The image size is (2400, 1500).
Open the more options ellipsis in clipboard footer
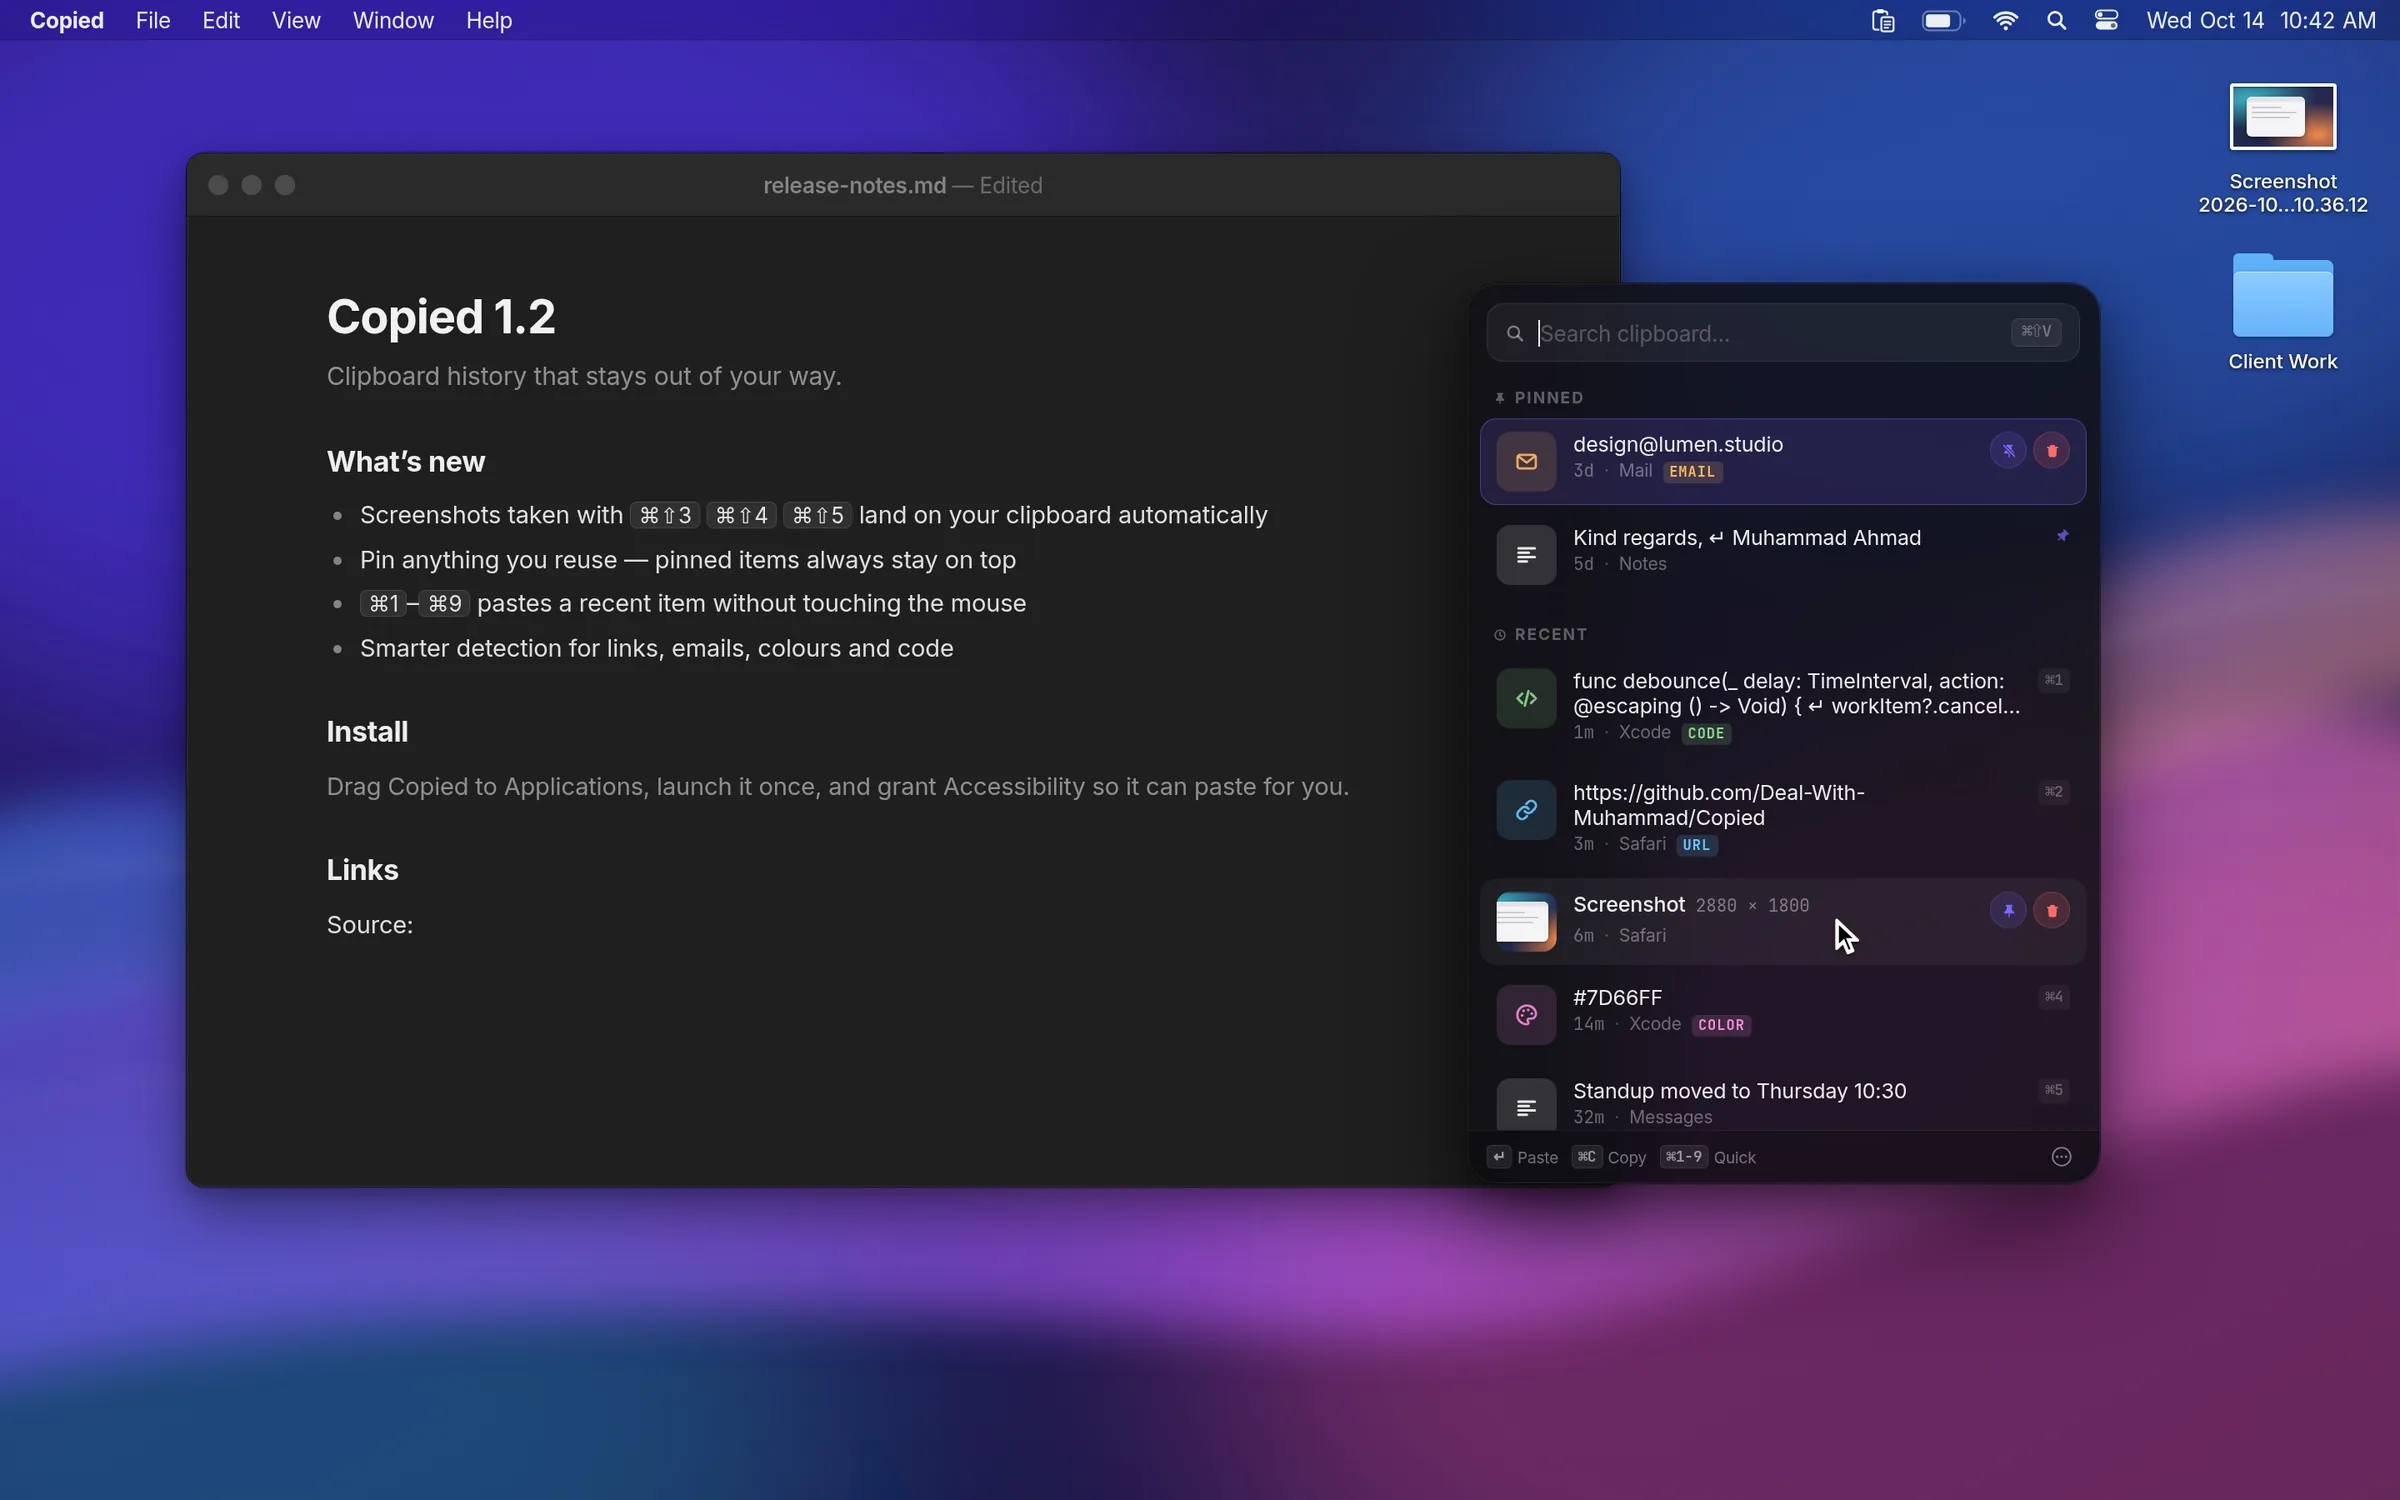coord(2061,1157)
